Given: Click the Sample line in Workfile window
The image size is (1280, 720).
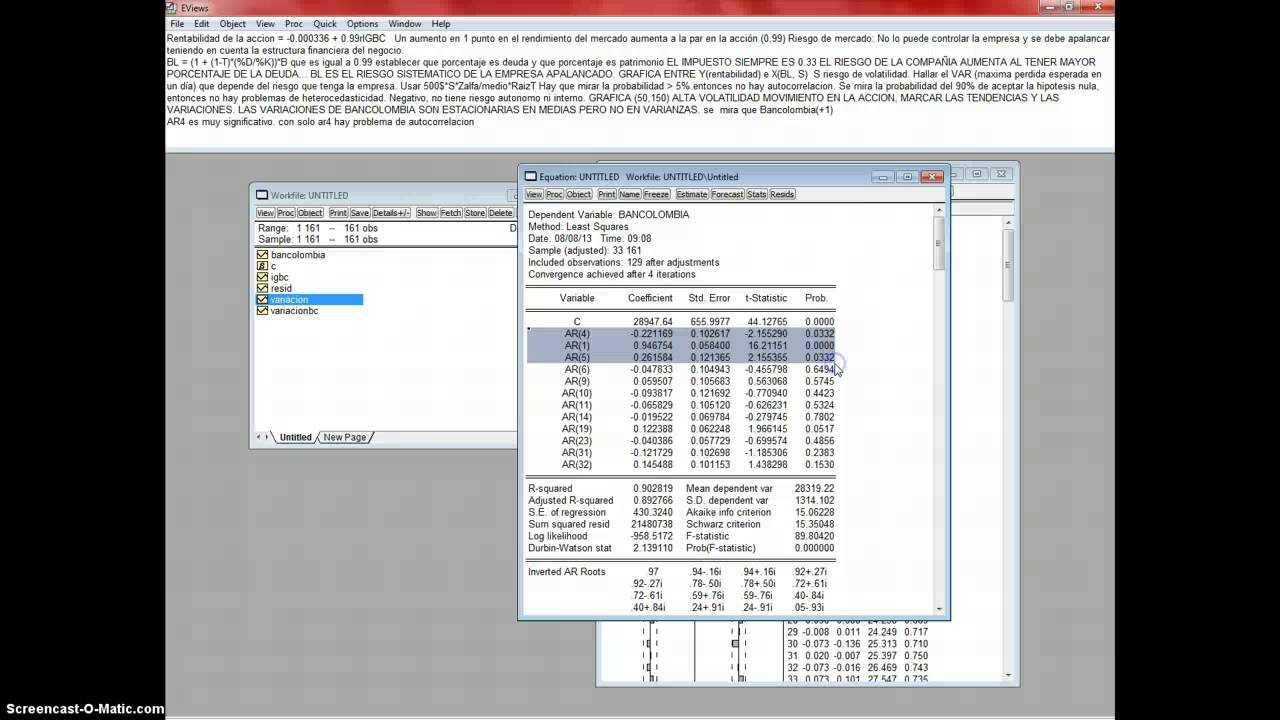Looking at the screenshot, I should click(318, 240).
